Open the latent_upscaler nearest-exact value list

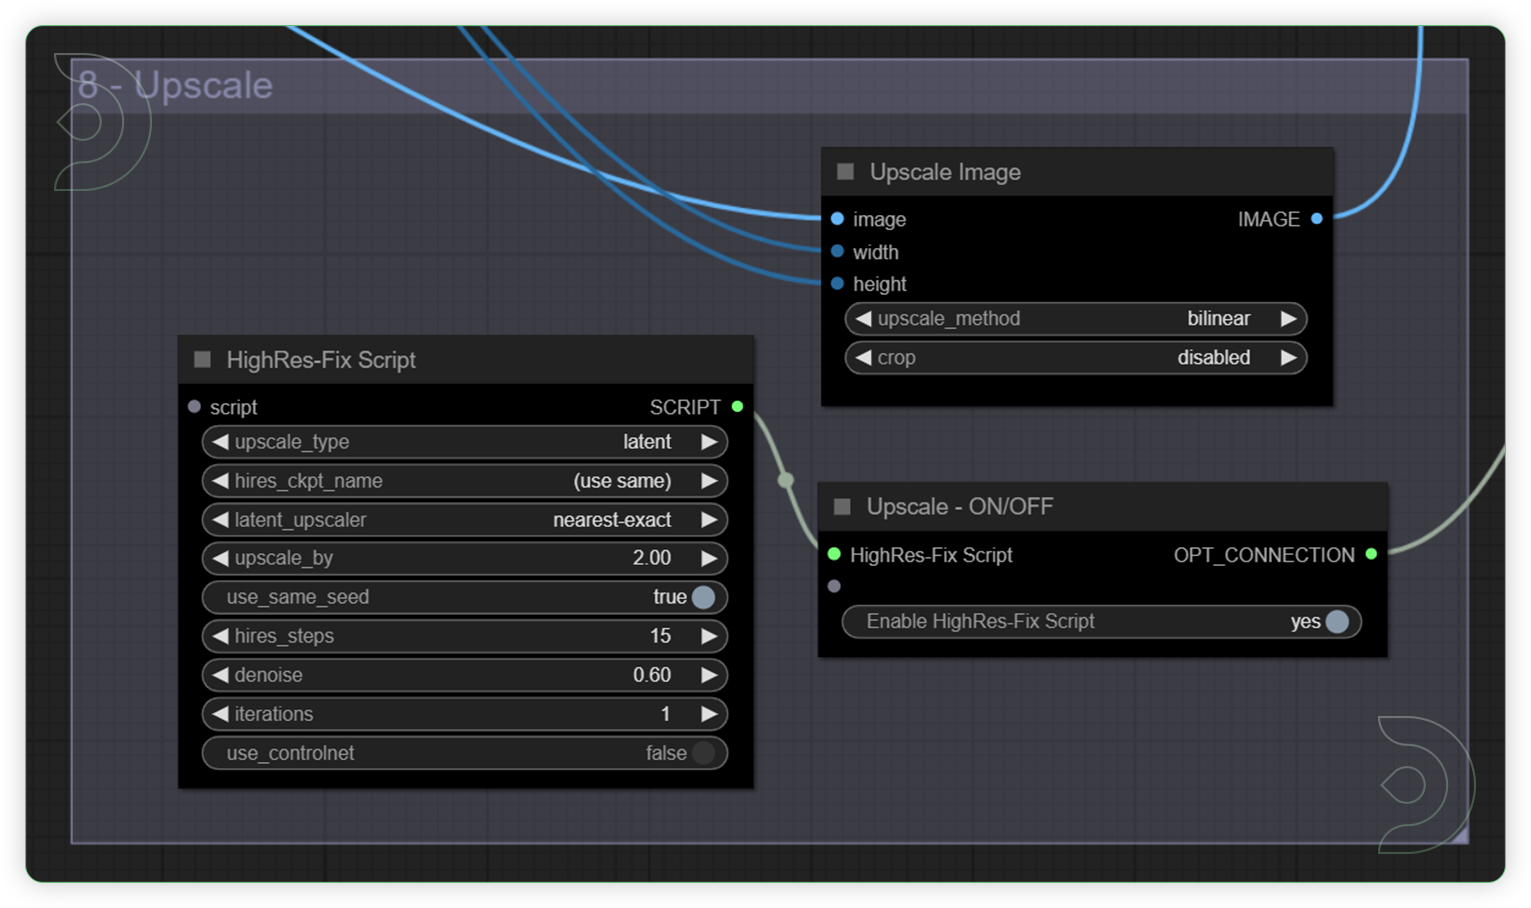[612, 519]
